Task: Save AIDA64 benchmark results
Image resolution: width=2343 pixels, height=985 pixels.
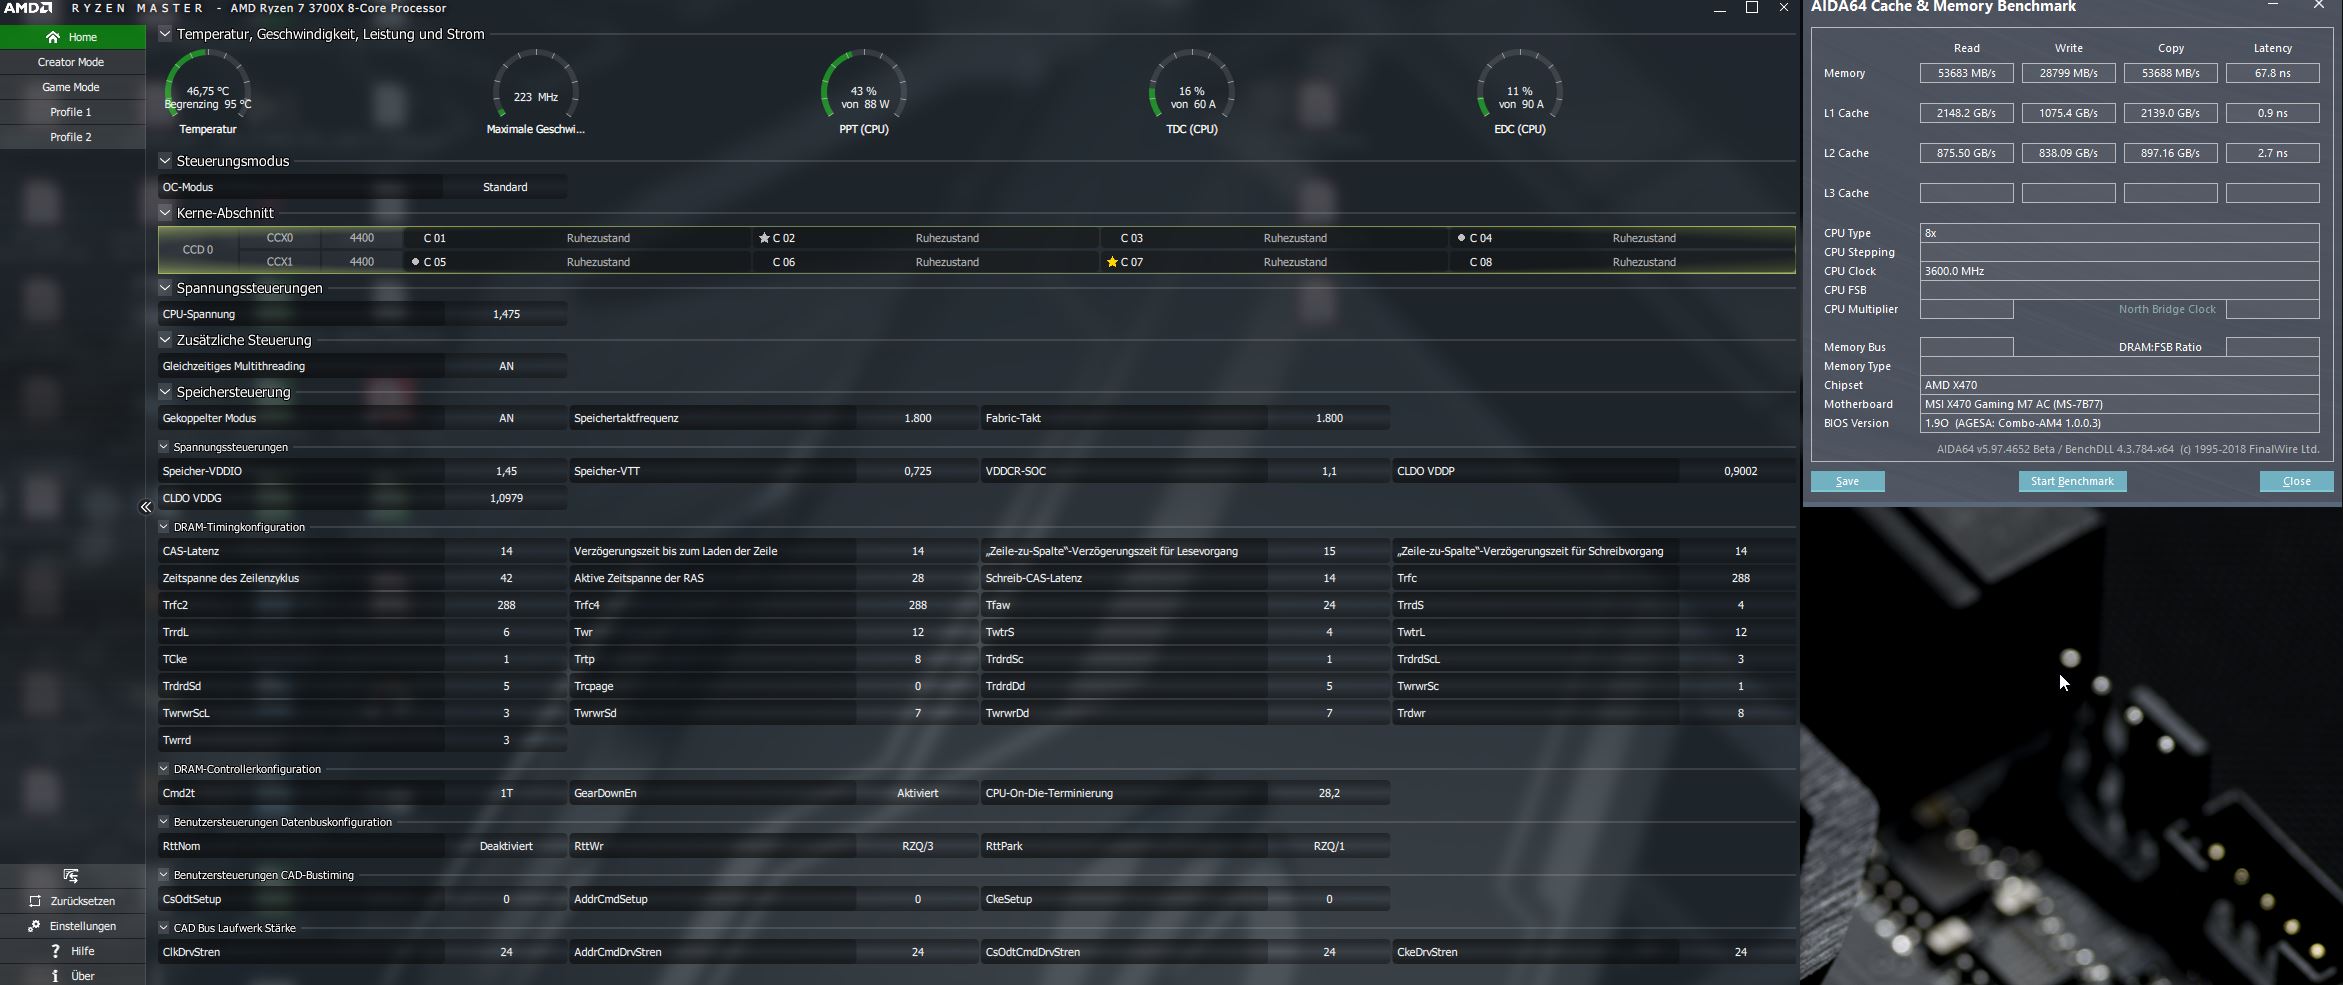Action: click(1847, 481)
